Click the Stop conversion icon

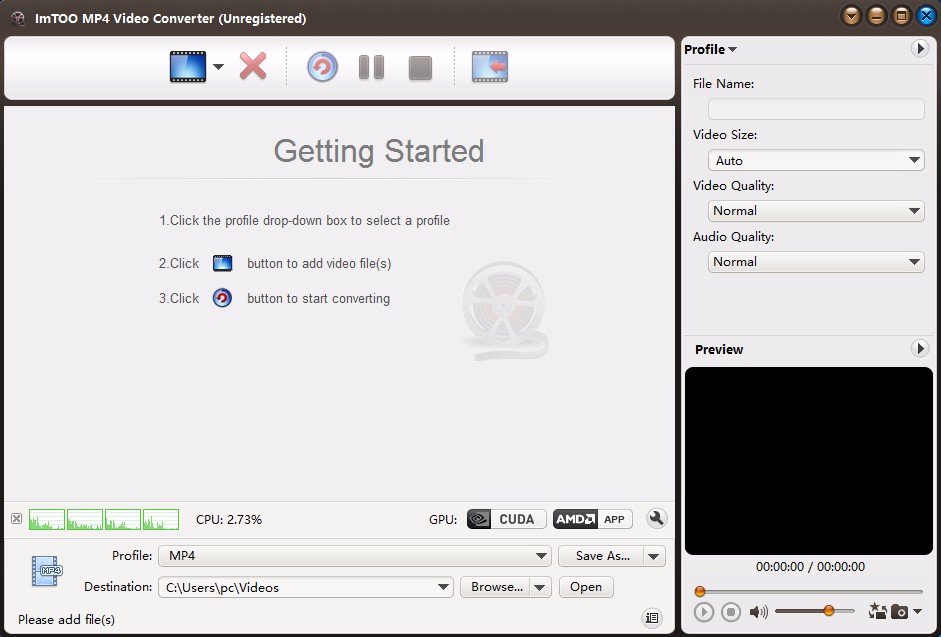coord(419,66)
